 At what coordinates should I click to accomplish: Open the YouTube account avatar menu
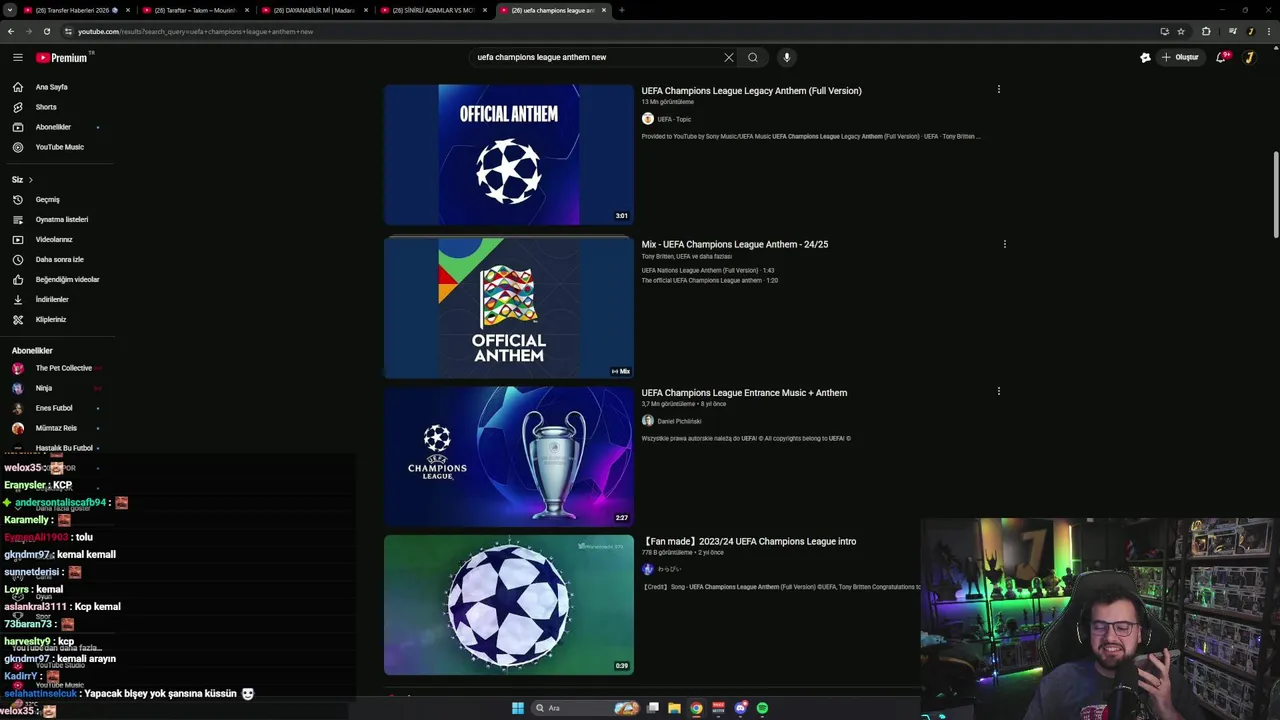click(x=1249, y=57)
